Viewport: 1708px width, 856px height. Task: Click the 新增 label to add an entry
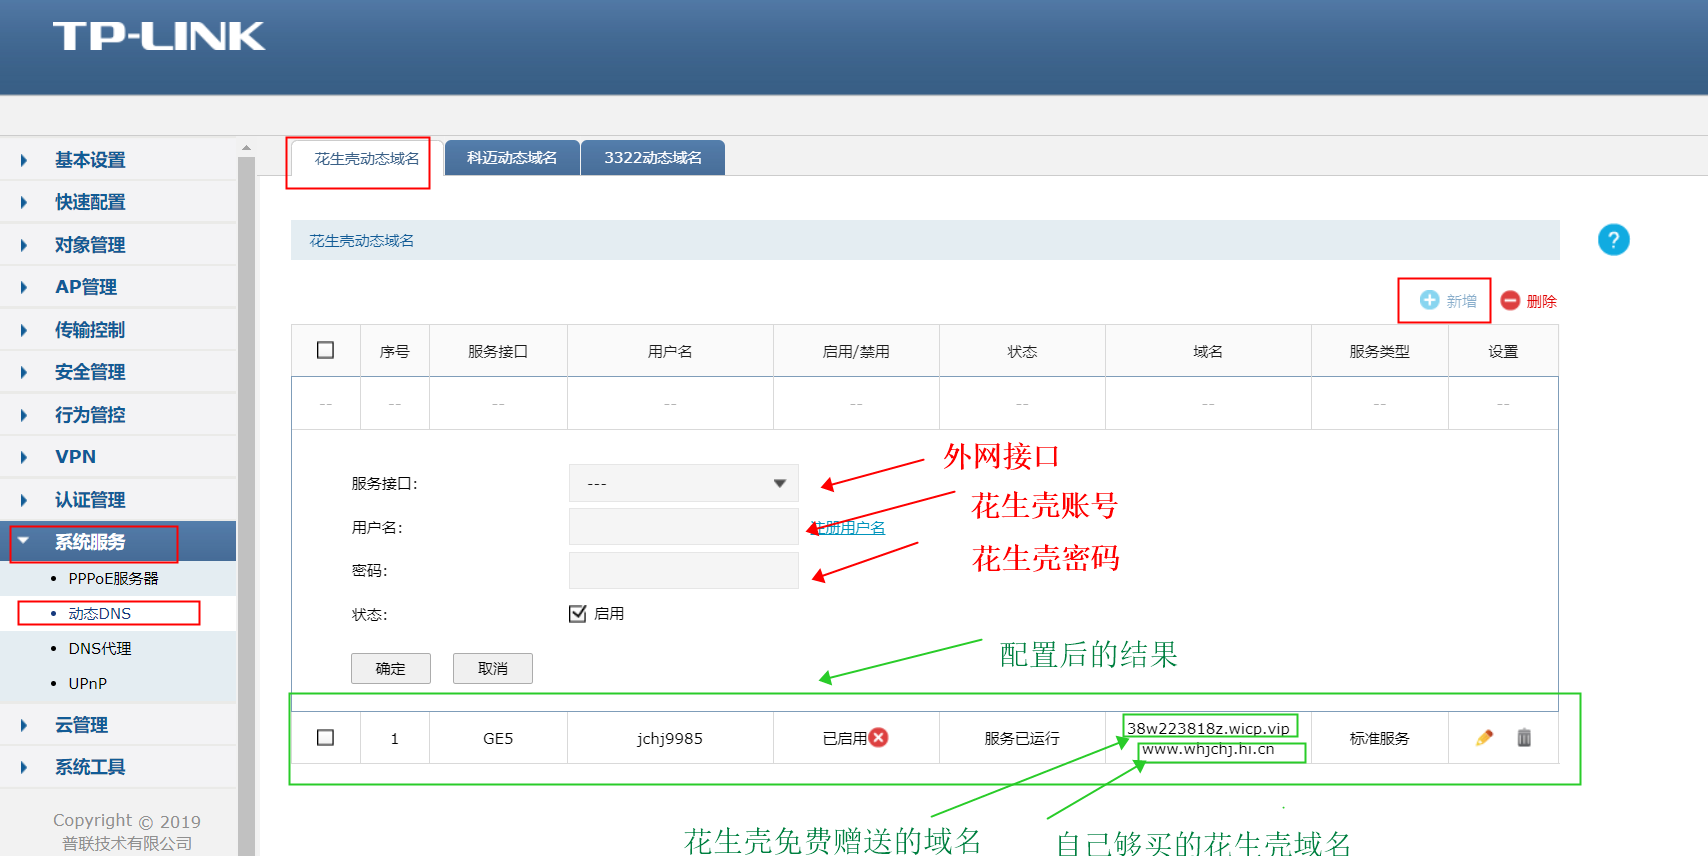[x=1462, y=301]
